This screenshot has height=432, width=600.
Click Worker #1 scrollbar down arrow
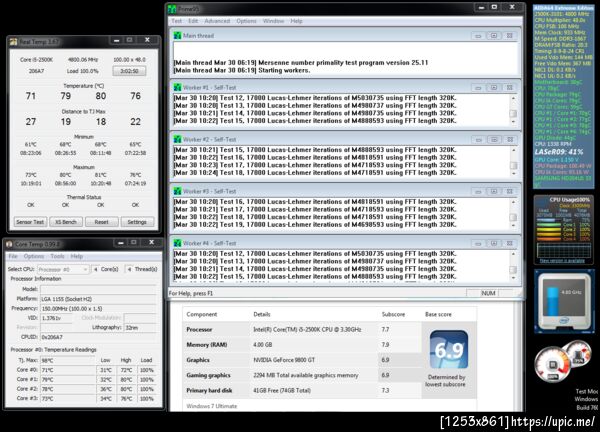514,122
